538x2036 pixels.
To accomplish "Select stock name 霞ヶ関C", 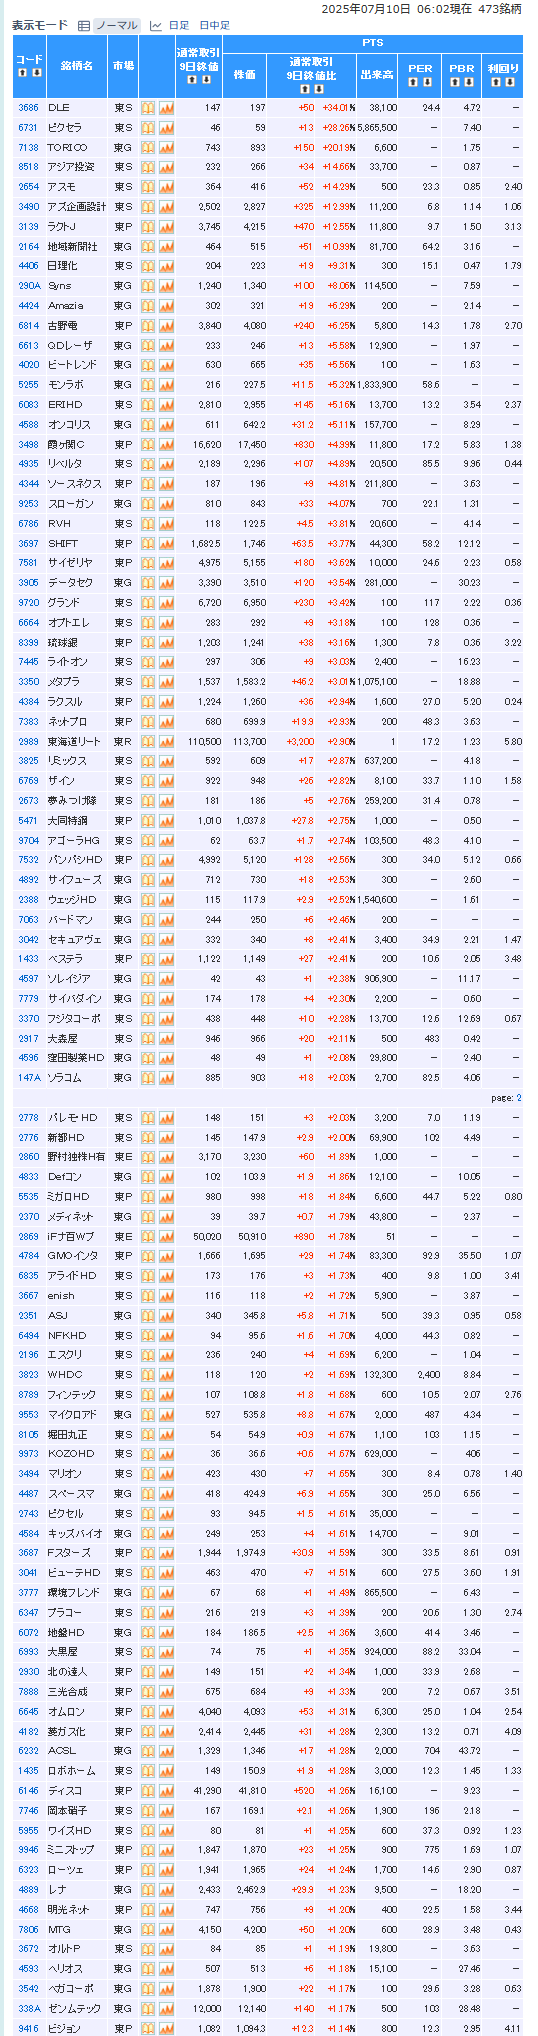I will click(x=66, y=444).
